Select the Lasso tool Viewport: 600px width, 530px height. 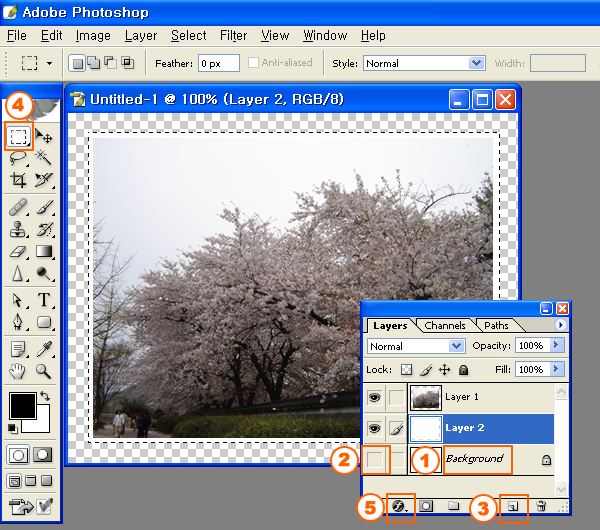coord(18,158)
